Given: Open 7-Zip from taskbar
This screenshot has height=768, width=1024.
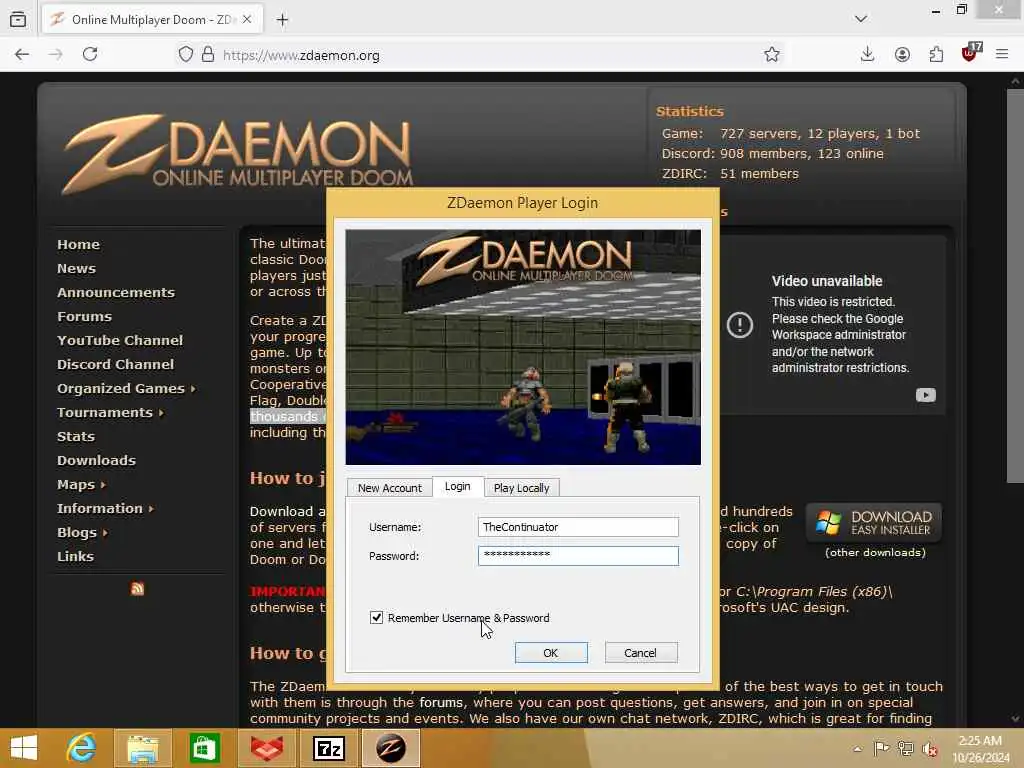Looking at the screenshot, I should coord(328,748).
